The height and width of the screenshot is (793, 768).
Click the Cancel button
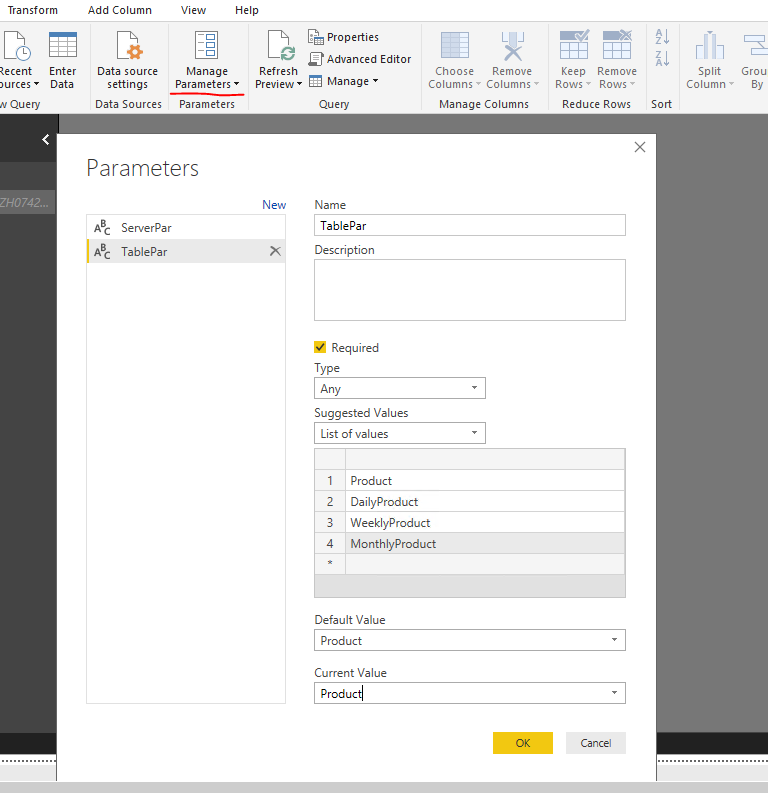[596, 743]
